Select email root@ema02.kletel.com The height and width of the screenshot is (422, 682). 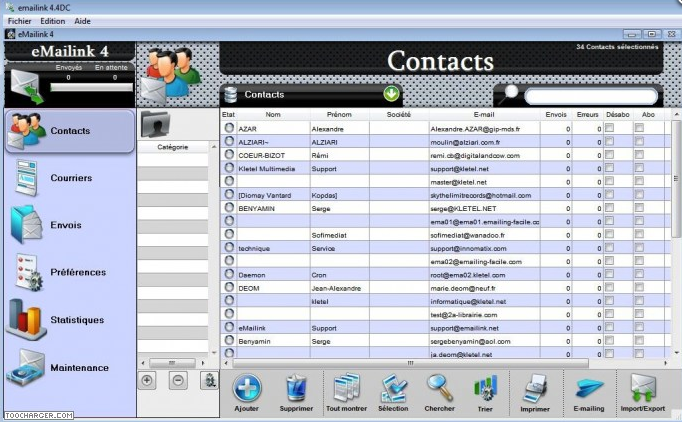468,275
